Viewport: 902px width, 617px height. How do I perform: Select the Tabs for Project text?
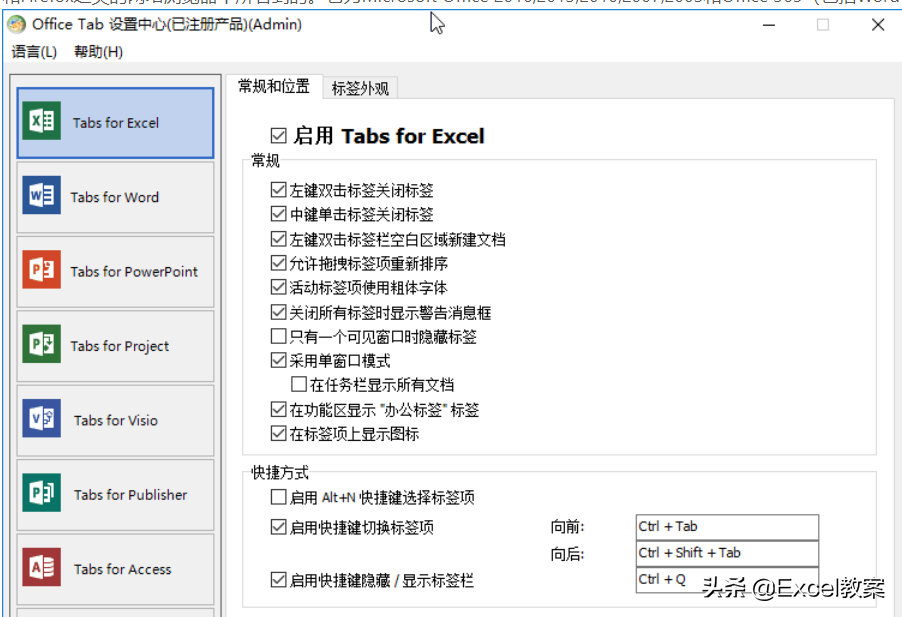point(120,346)
